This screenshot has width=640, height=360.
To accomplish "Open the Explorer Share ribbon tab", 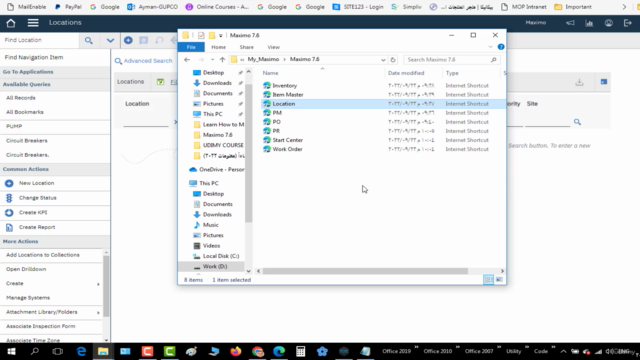I will pyautogui.click(x=247, y=47).
